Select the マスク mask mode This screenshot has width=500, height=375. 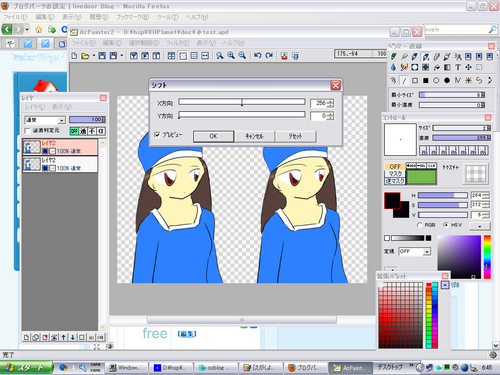coord(395,174)
